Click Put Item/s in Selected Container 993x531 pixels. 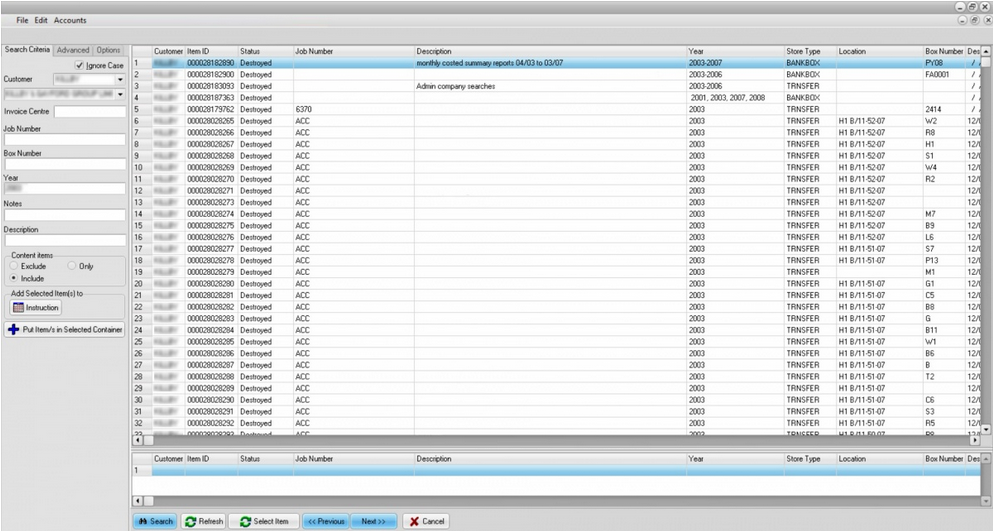65,329
